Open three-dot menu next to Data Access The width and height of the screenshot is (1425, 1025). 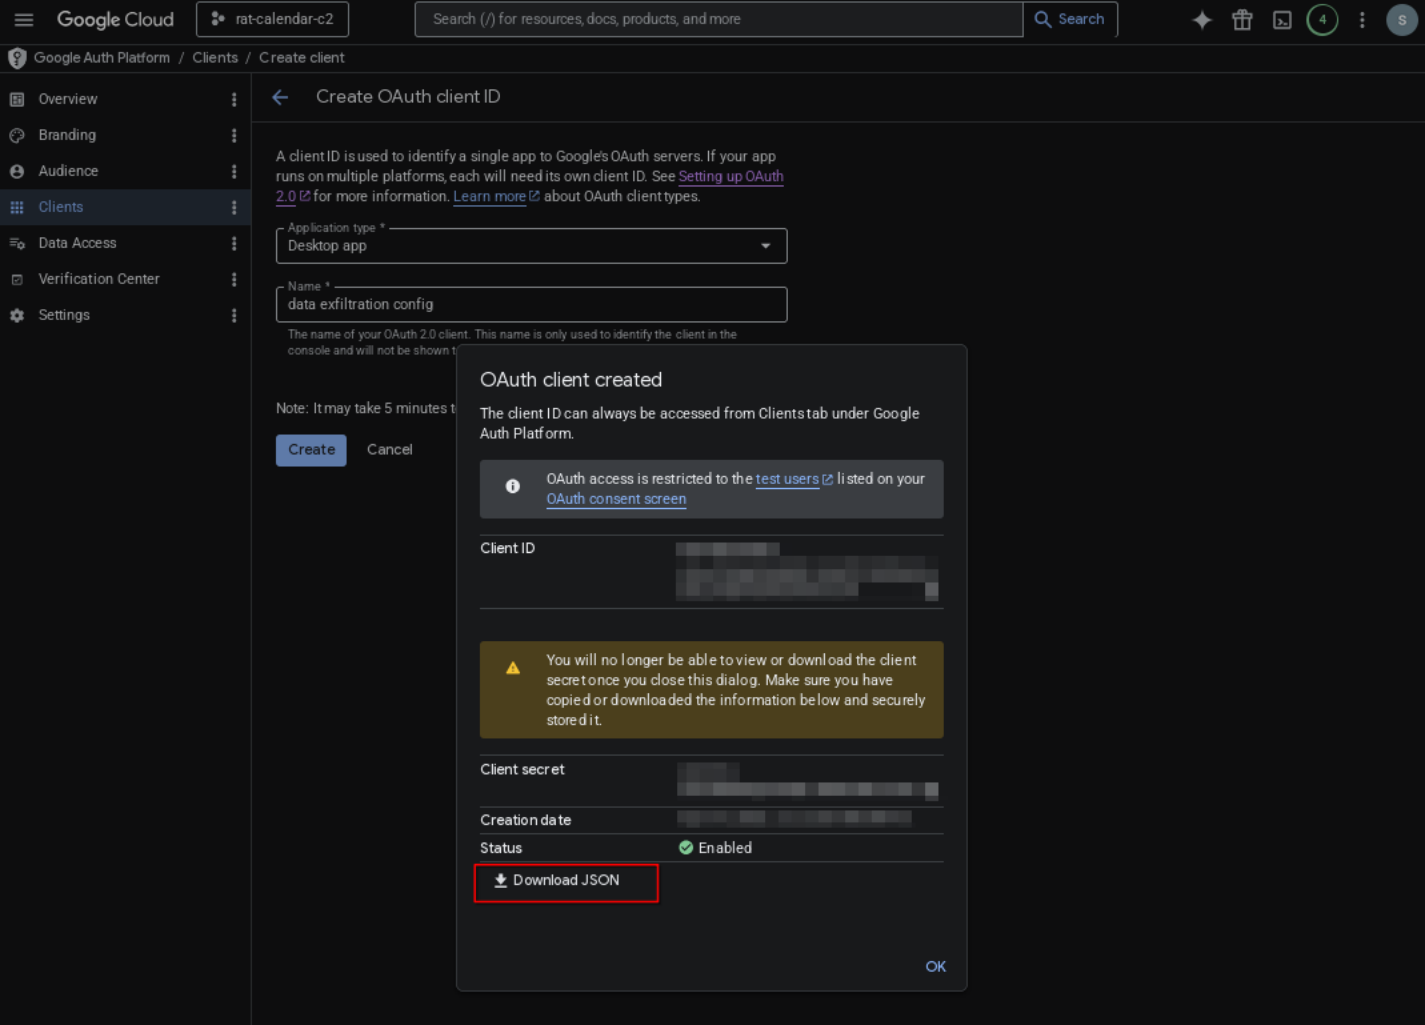coord(234,243)
